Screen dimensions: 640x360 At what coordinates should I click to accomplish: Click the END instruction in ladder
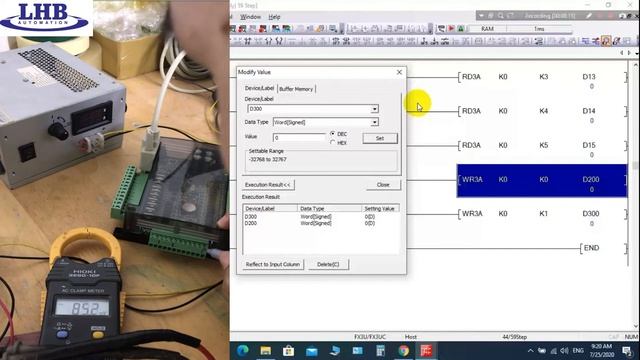tap(591, 248)
